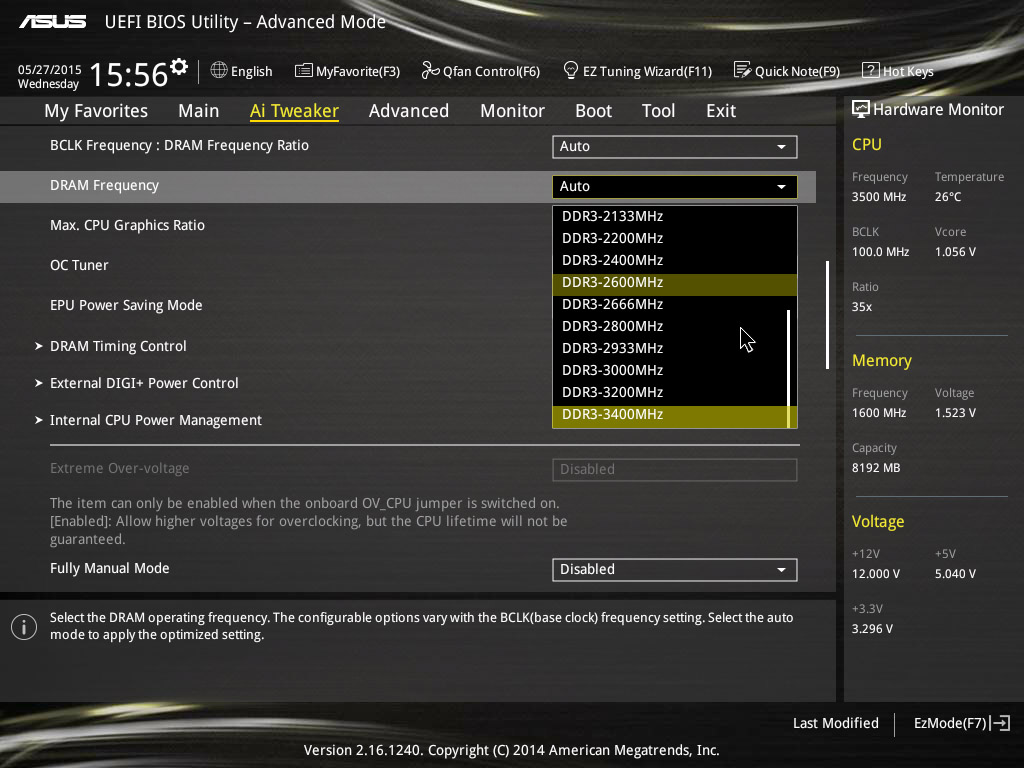Click the +12V 12.000 V reading
Viewport: 1024px width, 768px height.
pyautogui.click(x=876, y=573)
